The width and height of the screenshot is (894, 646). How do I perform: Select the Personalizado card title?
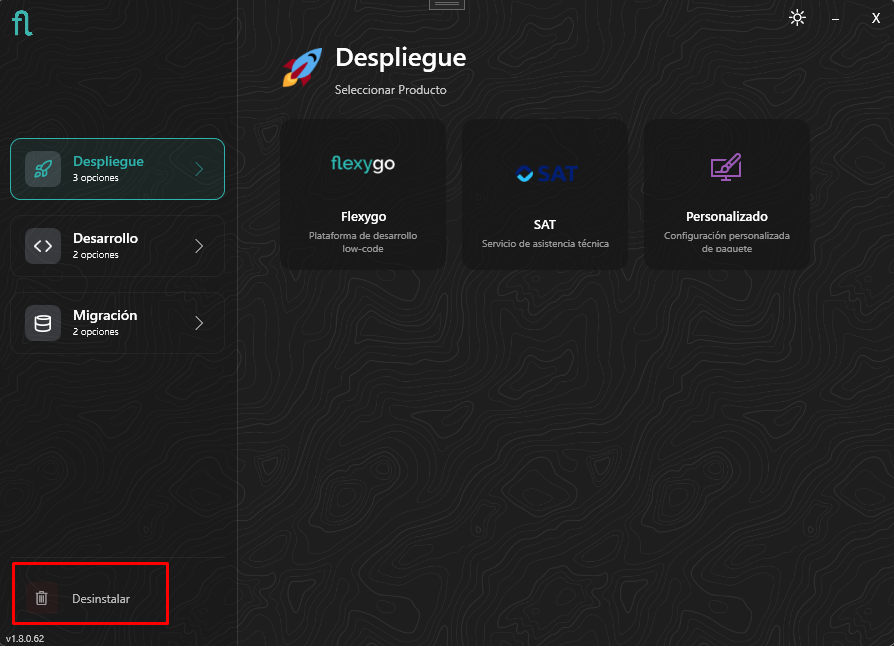pos(726,217)
